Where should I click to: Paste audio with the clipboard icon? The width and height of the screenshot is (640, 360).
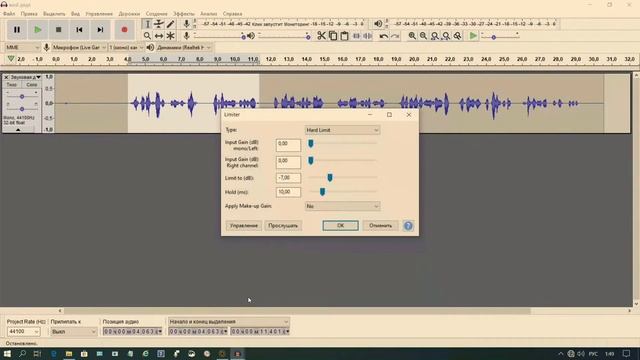pos(344,36)
